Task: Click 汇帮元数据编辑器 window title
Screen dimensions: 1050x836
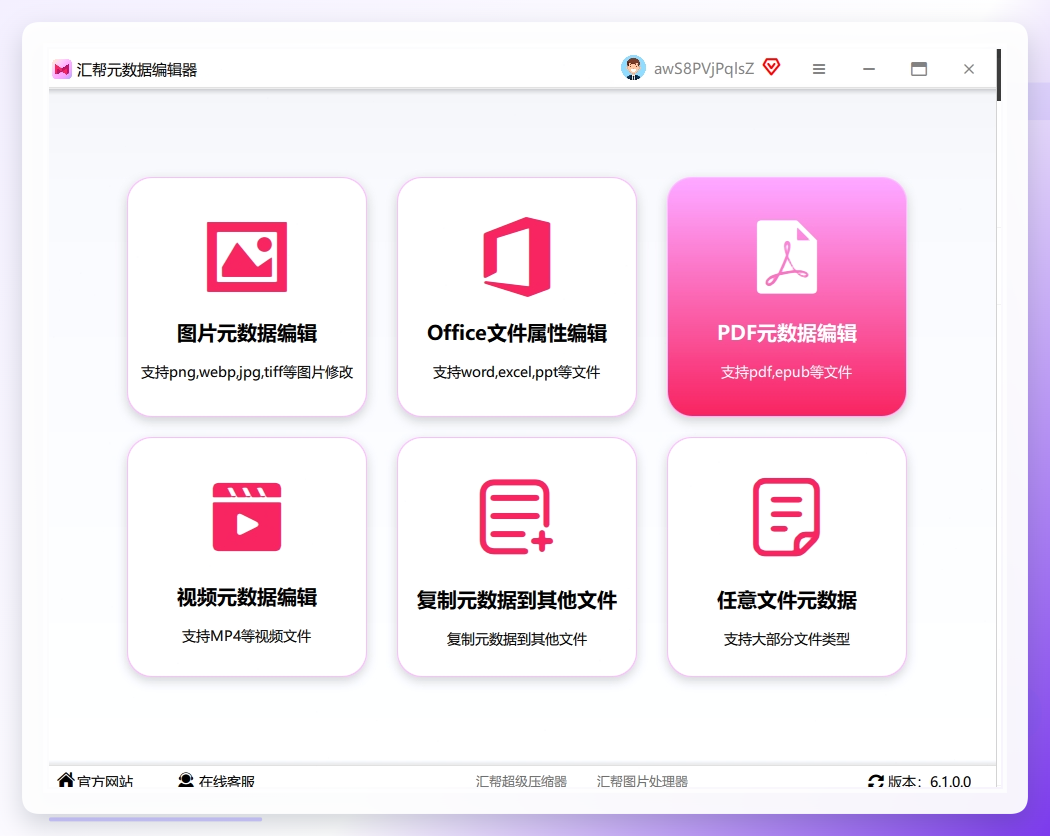Action: pos(137,70)
